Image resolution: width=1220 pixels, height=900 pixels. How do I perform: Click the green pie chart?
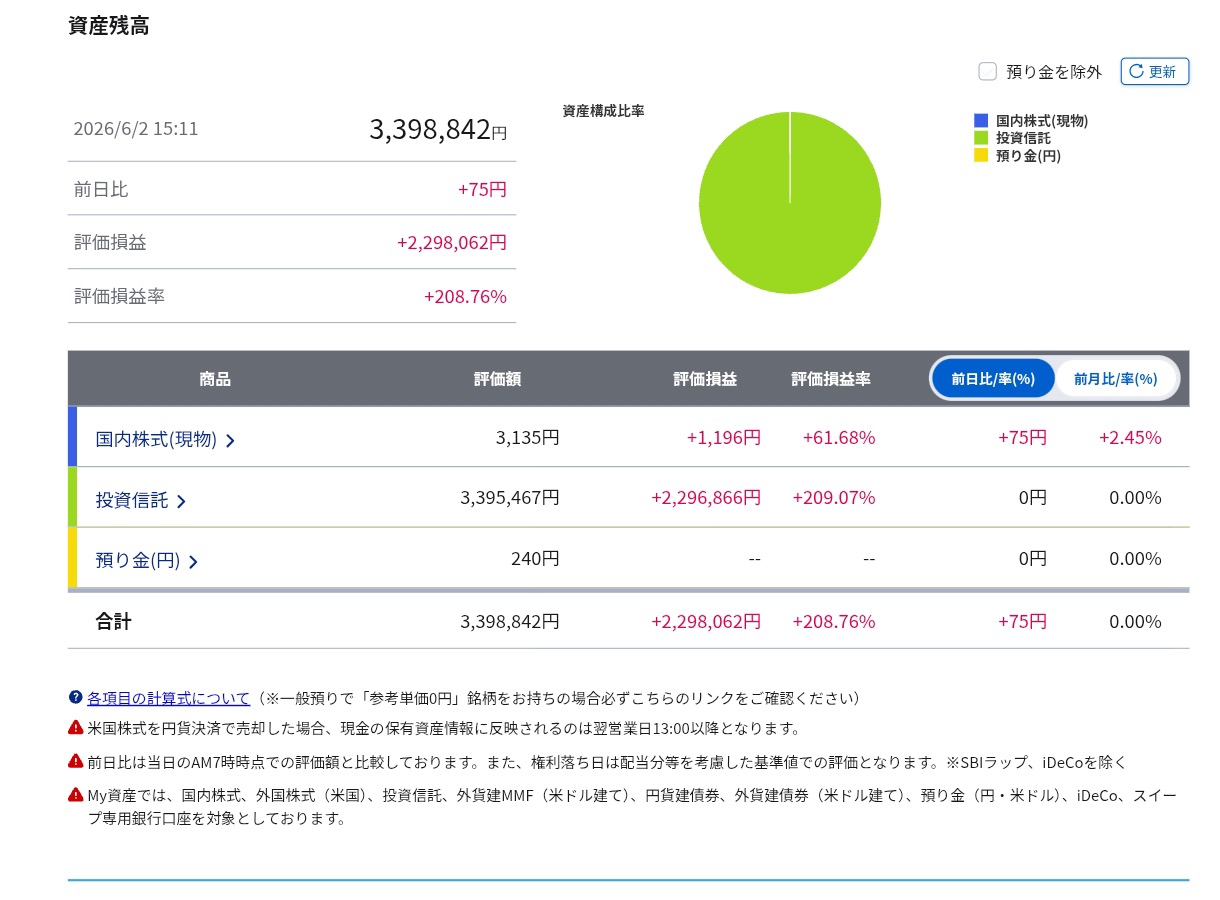click(x=790, y=203)
